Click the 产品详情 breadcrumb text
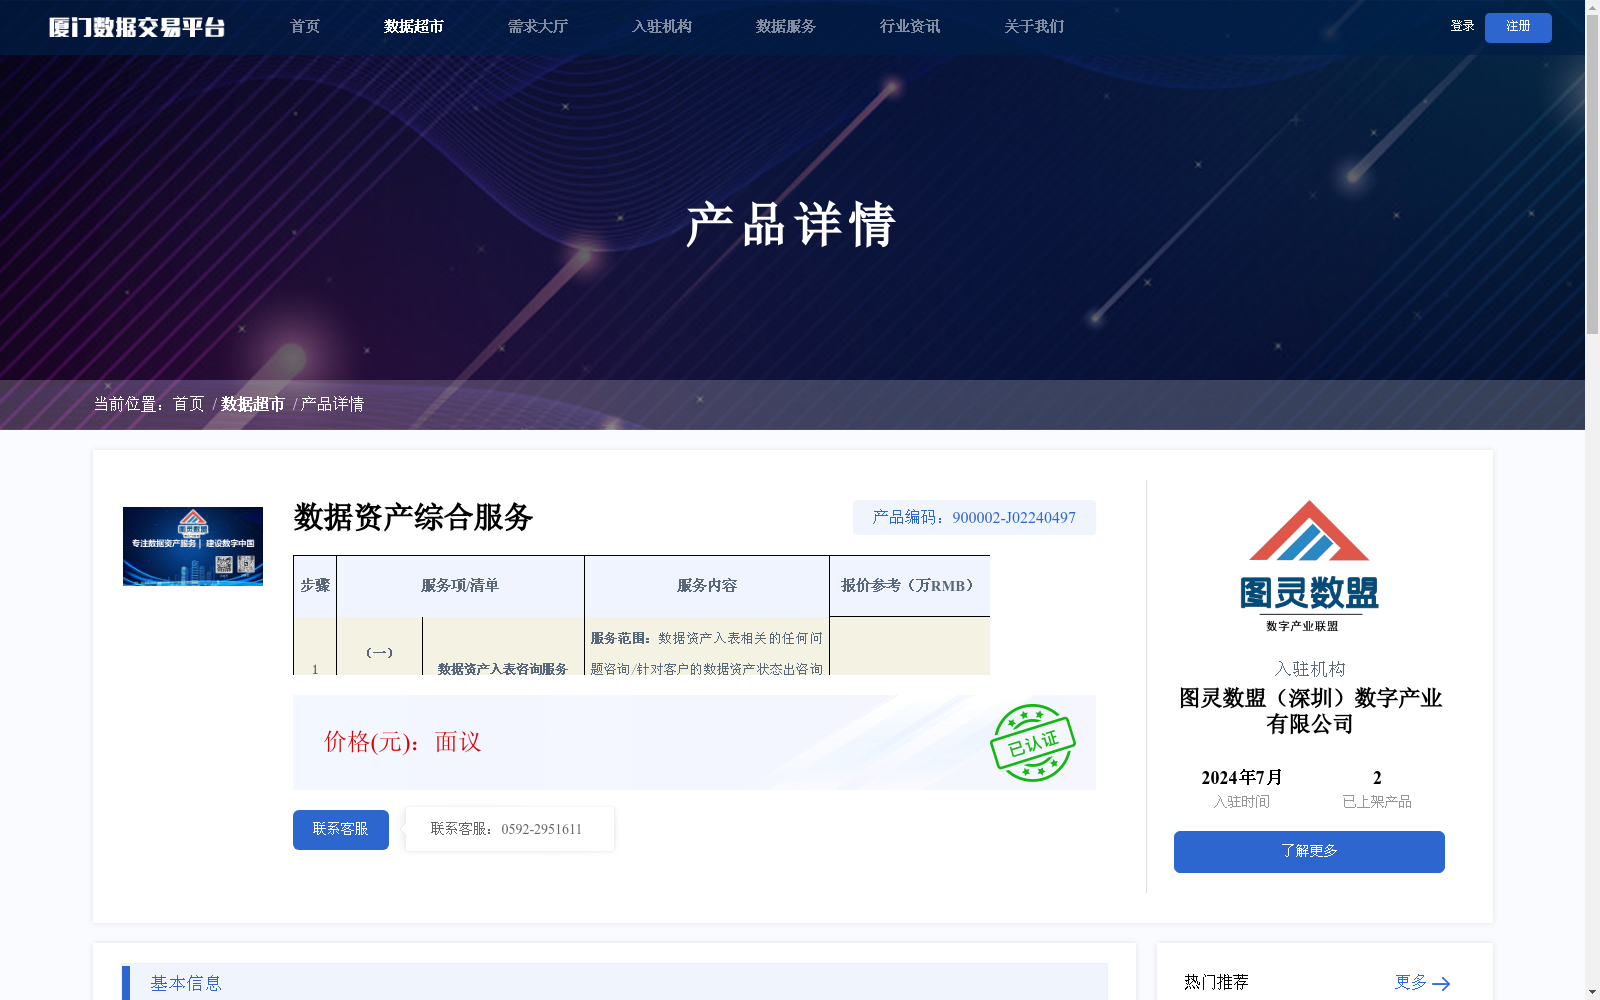 tap(333, 404)
